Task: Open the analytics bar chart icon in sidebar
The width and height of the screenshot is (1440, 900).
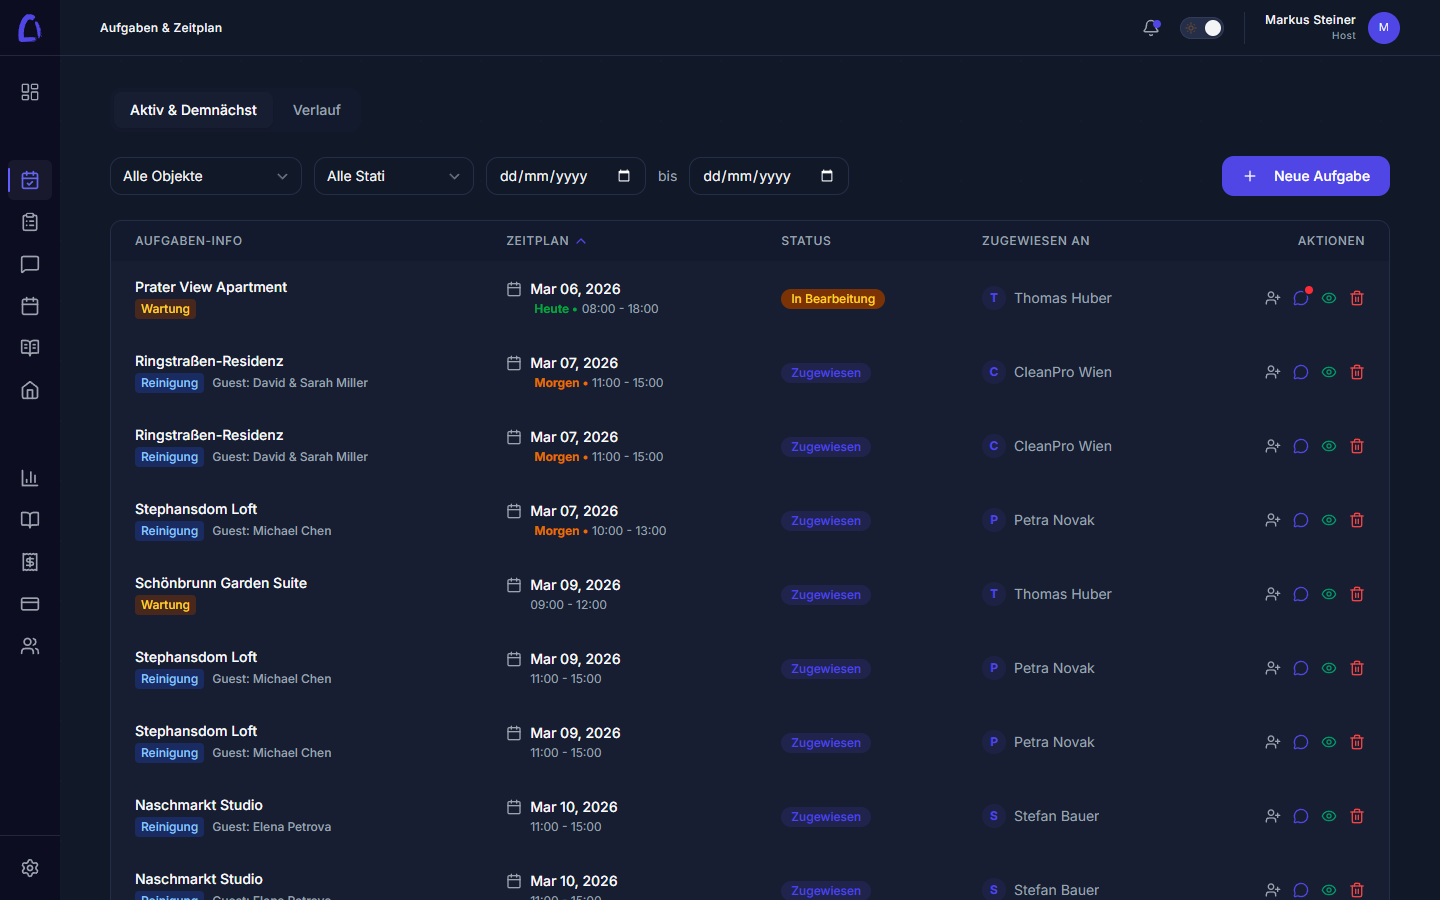Action: pos(30,478)
